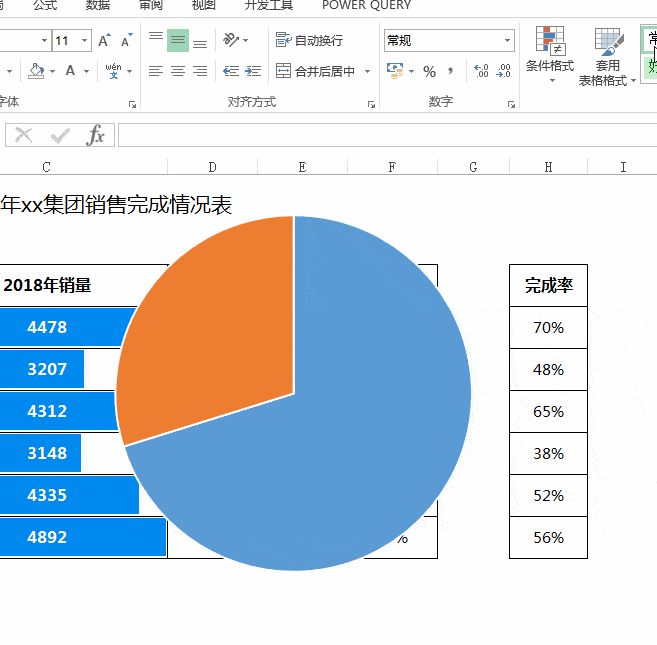The width and height of the screenshot is (657, 645).
Task: Decrease decimal places
Action: (503, 71)
